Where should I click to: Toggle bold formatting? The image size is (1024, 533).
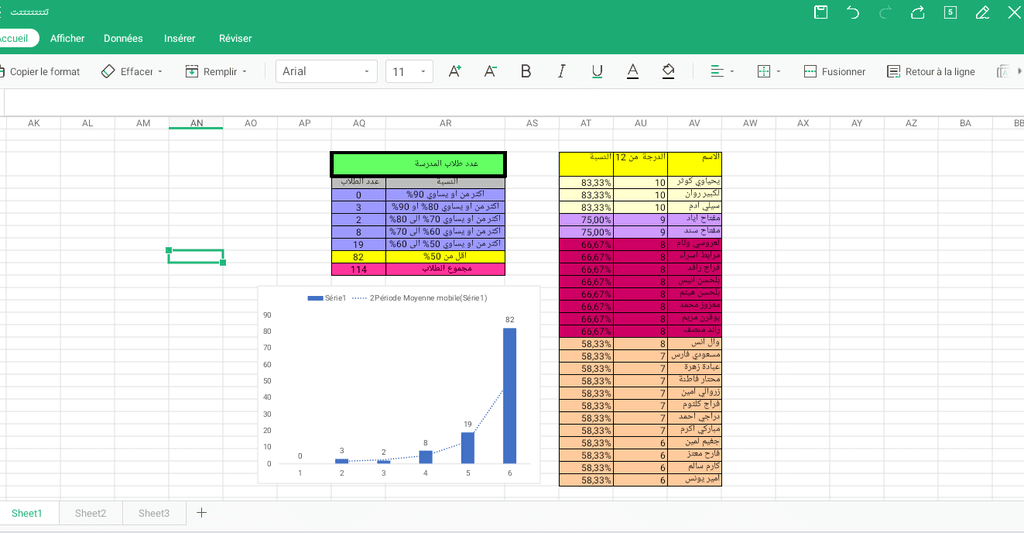(526, 71)
